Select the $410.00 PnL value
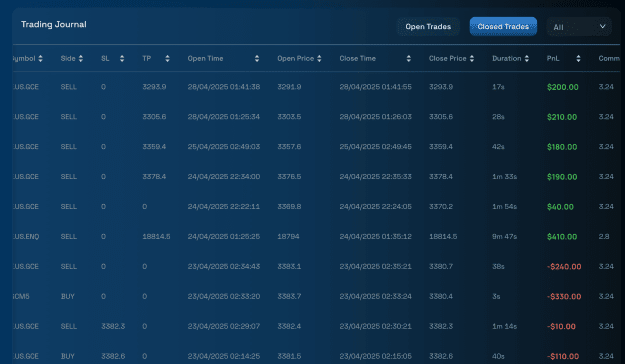Viewport: 625px width, 364px height. tap(562, 237)
